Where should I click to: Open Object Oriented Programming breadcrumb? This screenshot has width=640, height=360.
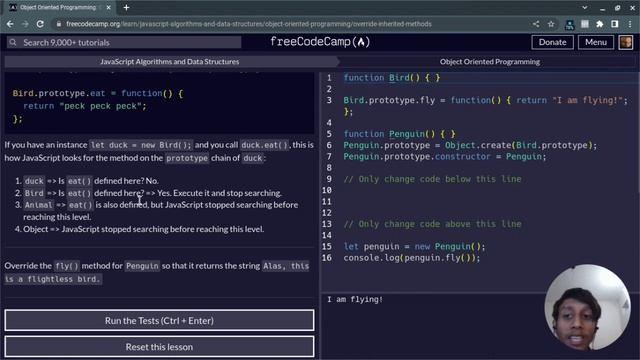click(489, 62)
